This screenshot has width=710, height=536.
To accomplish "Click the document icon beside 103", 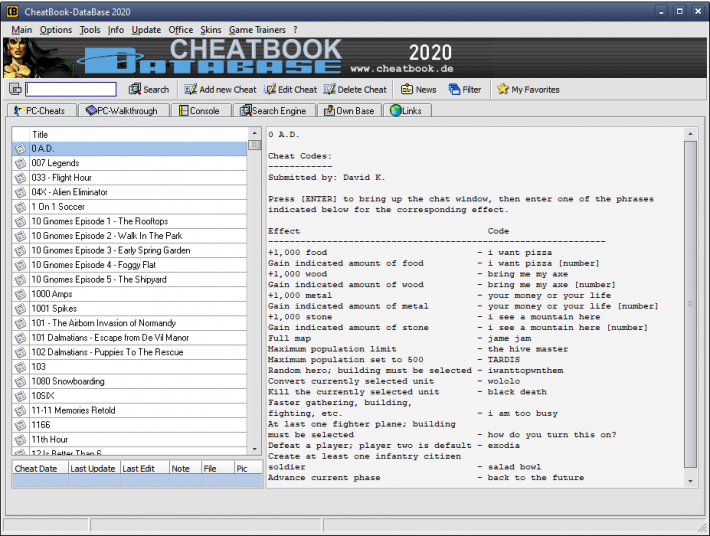I will click(x=20, y=367).
